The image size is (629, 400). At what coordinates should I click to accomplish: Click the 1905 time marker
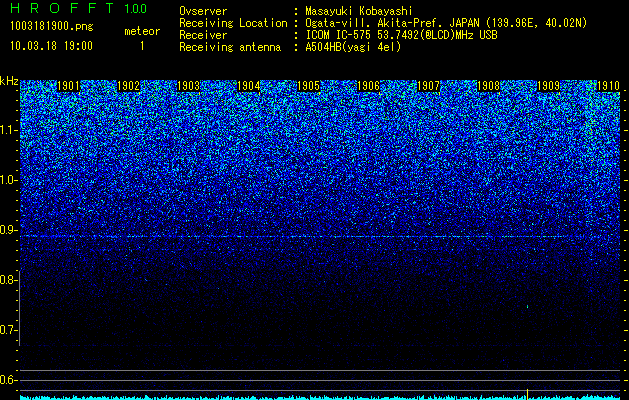pos(308,86)
